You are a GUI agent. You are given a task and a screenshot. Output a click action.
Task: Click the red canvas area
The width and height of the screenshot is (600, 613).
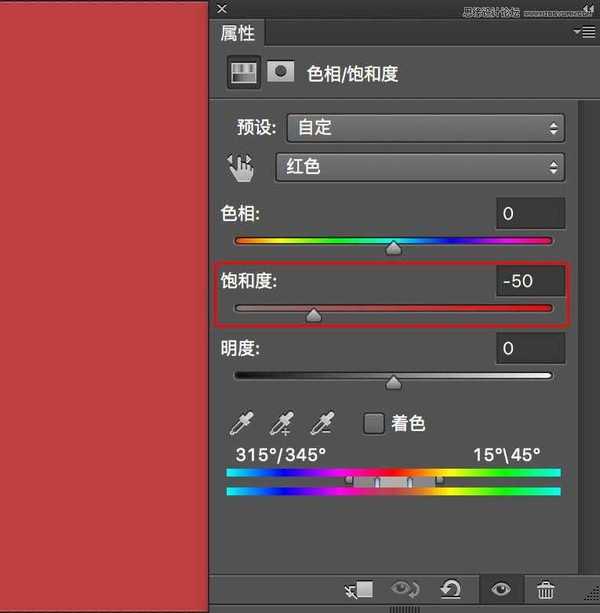pos(104,306)
